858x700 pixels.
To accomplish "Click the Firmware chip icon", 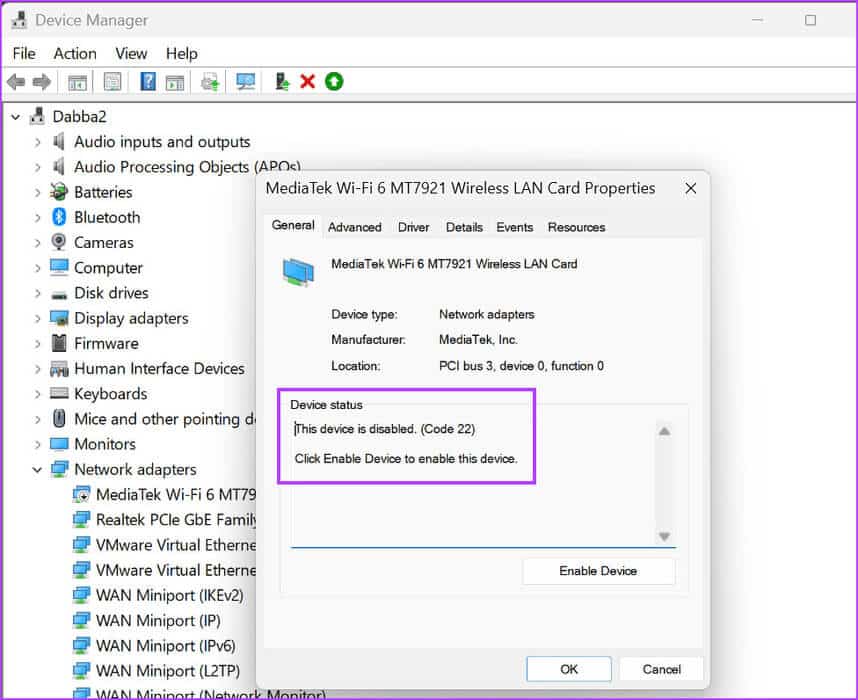I will coord(59,343).
